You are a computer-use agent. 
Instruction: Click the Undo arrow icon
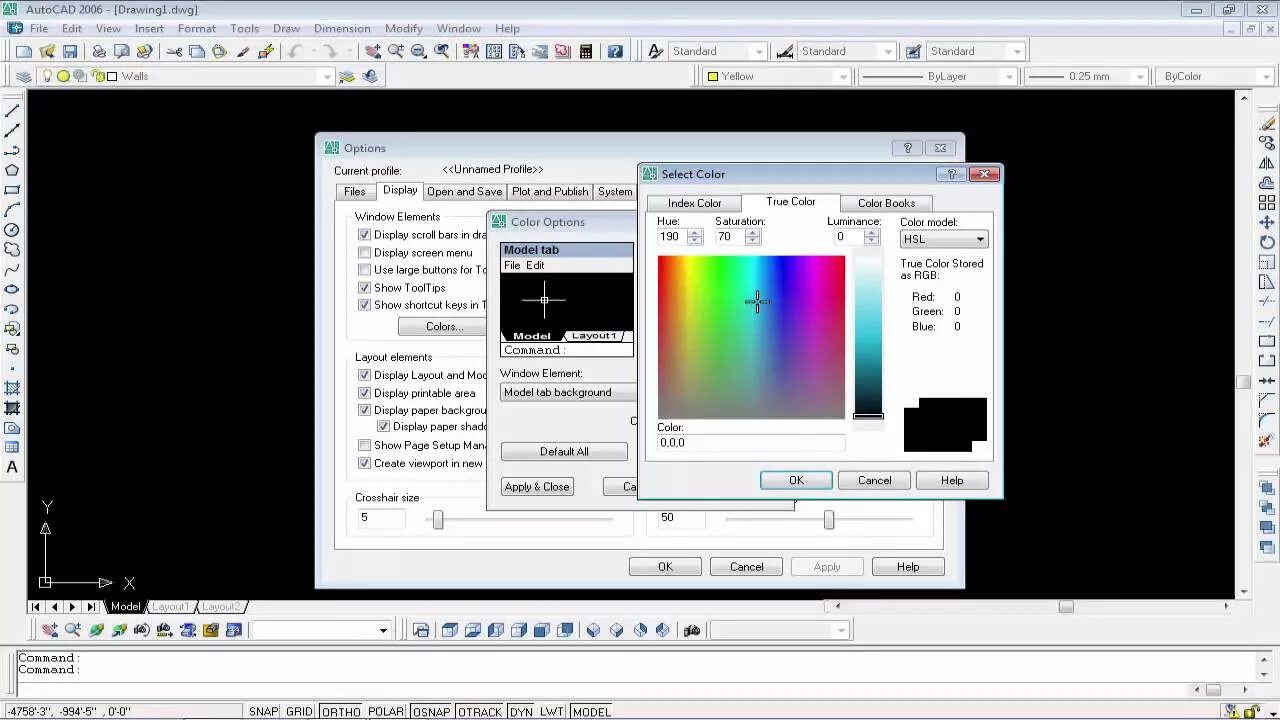point(295,51)
